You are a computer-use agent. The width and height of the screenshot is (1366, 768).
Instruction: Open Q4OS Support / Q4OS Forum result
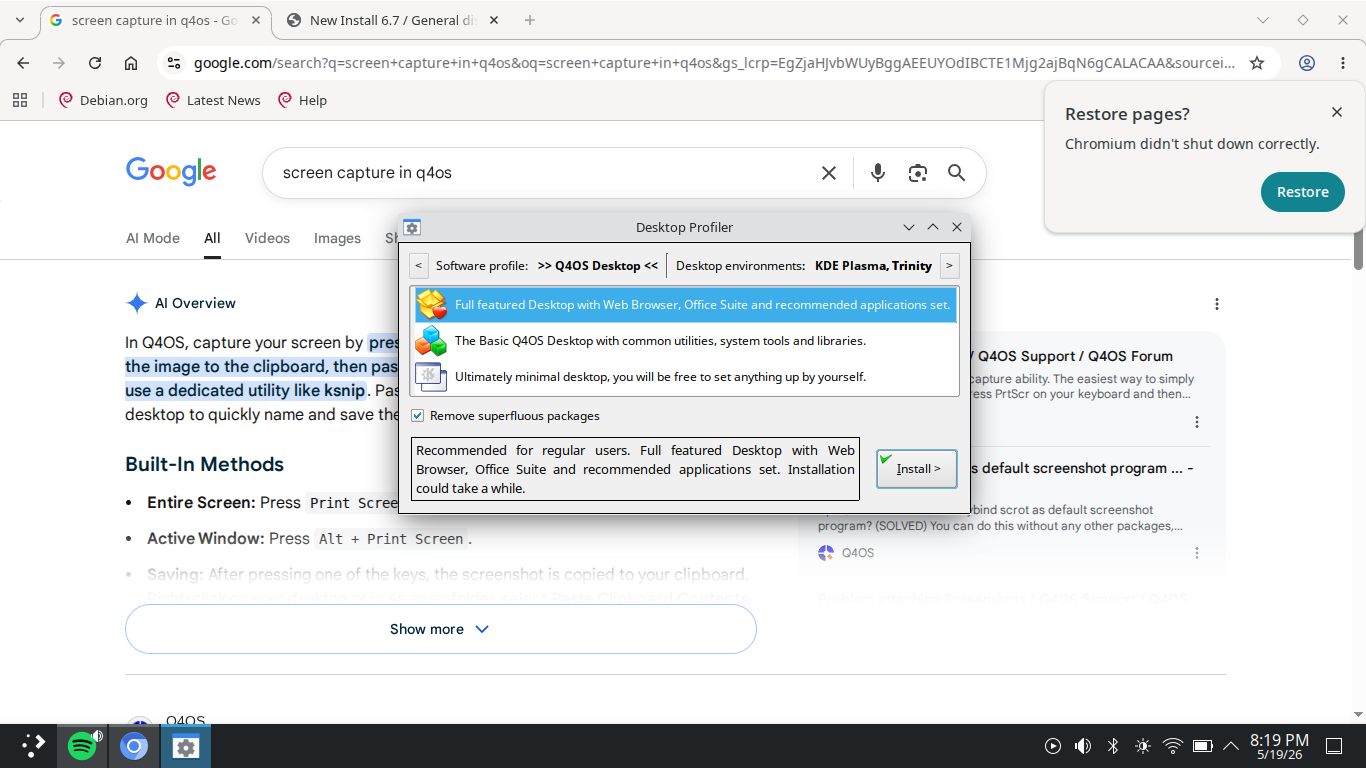point(1074,356)
